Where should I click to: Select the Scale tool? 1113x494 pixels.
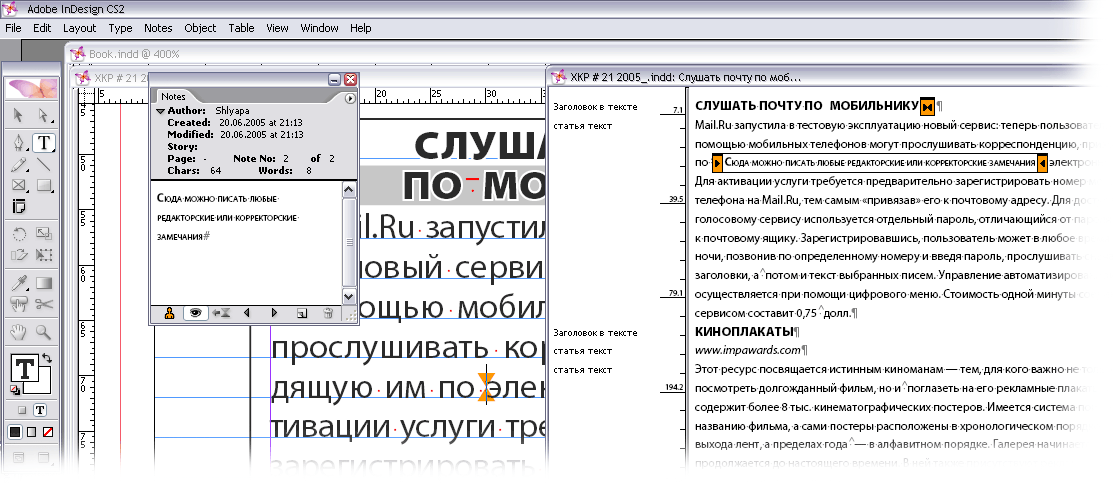pos(44,234)
